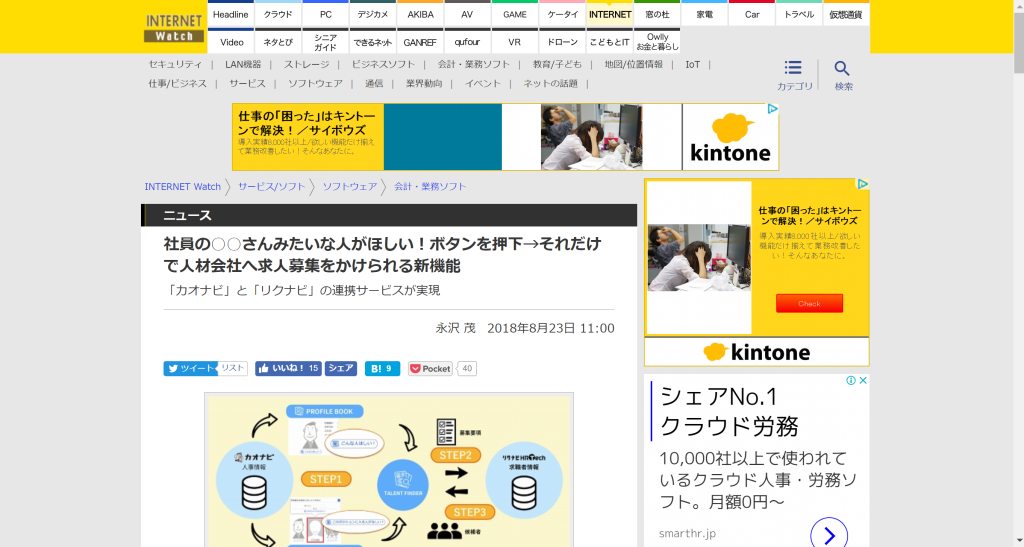Image resolution: width=1024 pixels, height=547 pixels.
Task: Open ネットの話題 category
Action: 551,84
